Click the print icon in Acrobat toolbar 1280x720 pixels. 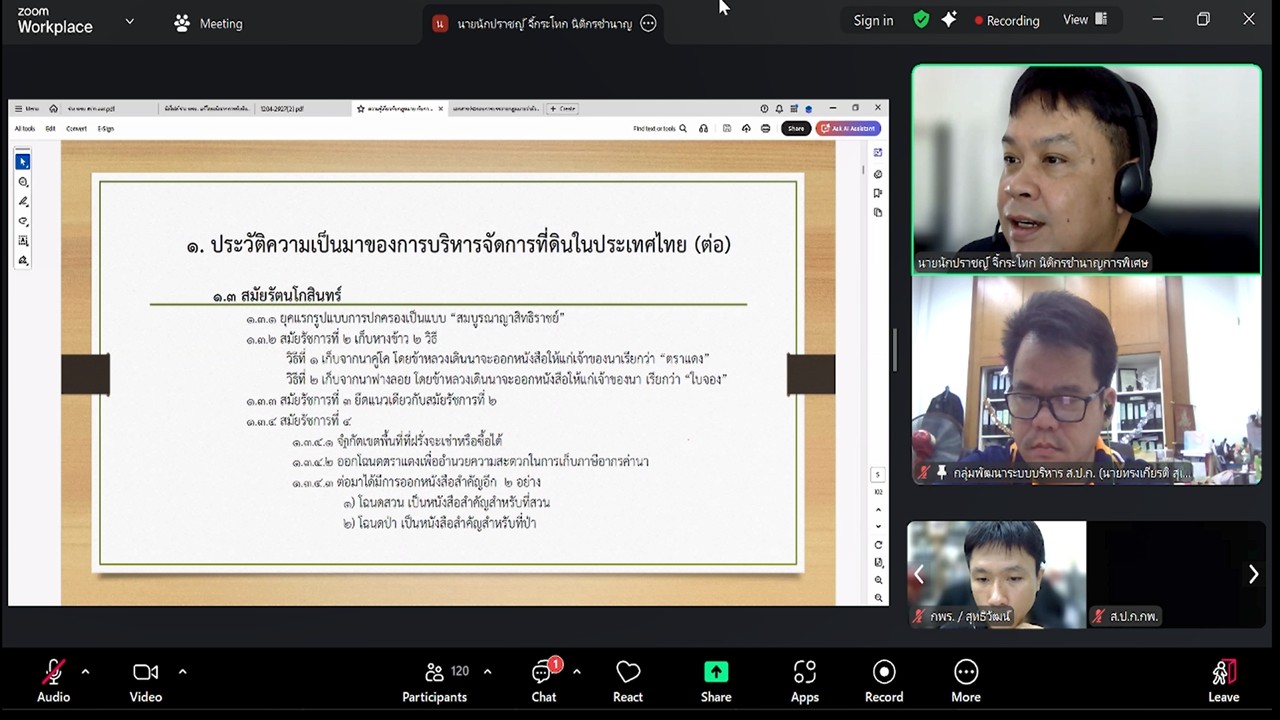[765, 128]
